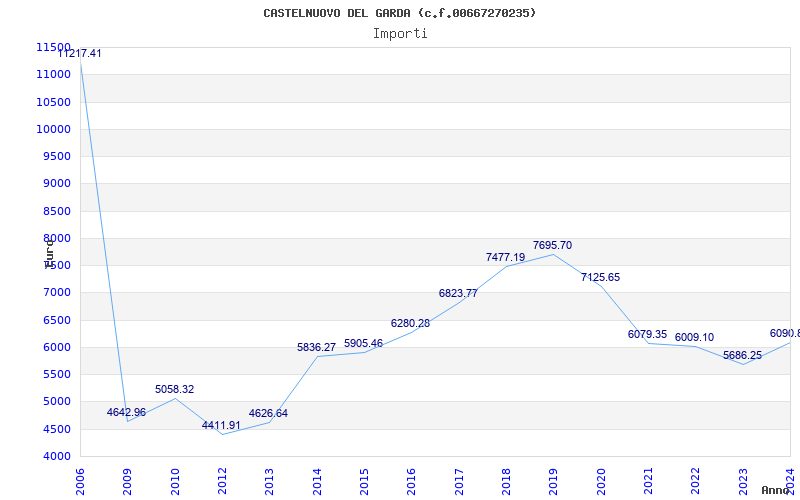Select the 4411.91 data label
Viewport: 800px width, 500px height.
(221, 425)
